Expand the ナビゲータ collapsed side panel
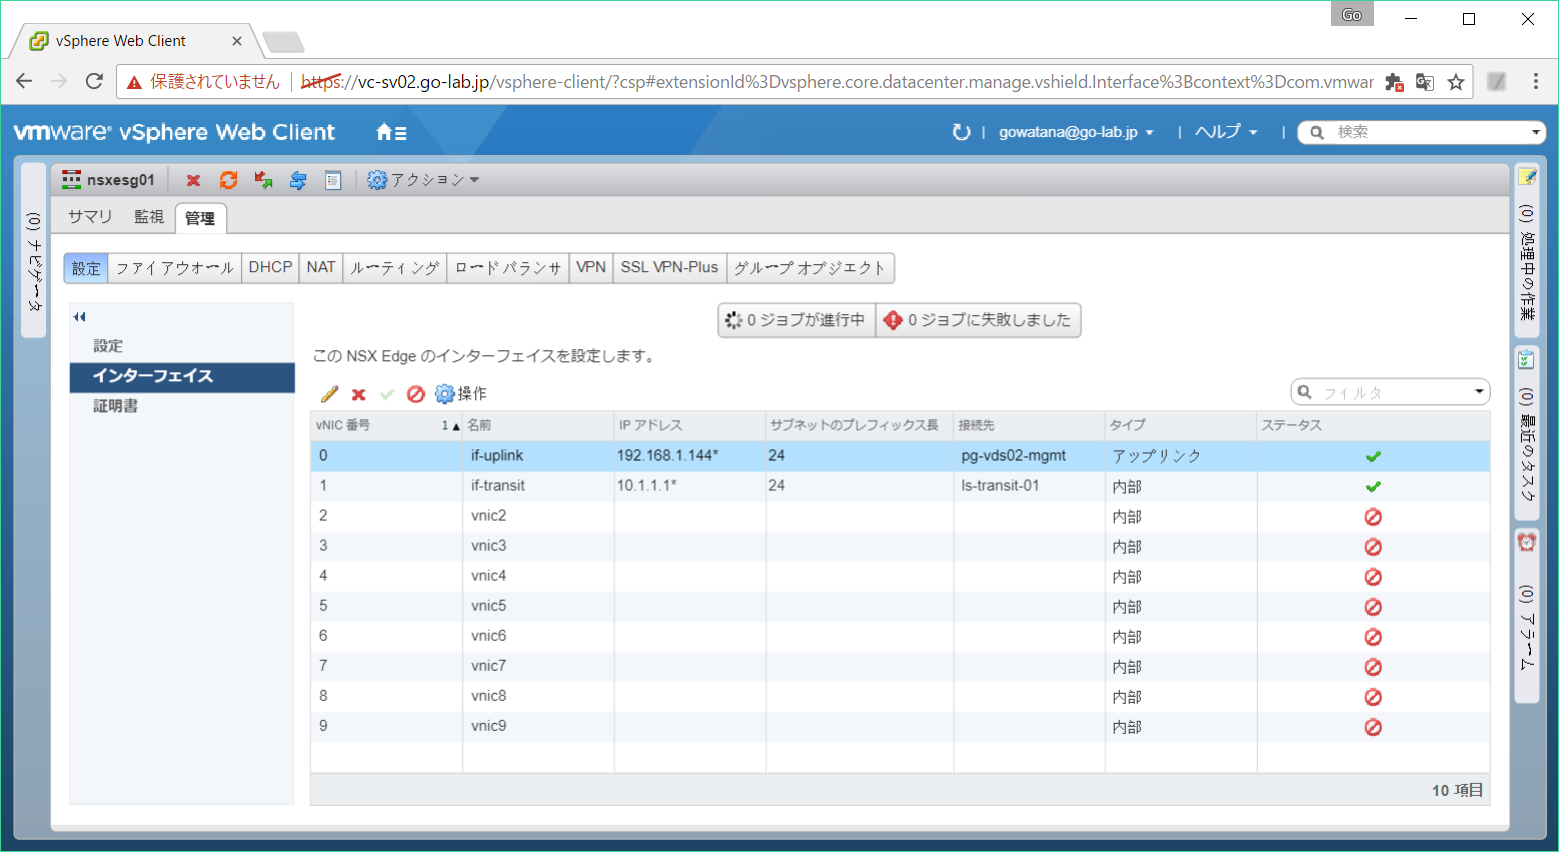 34,250
